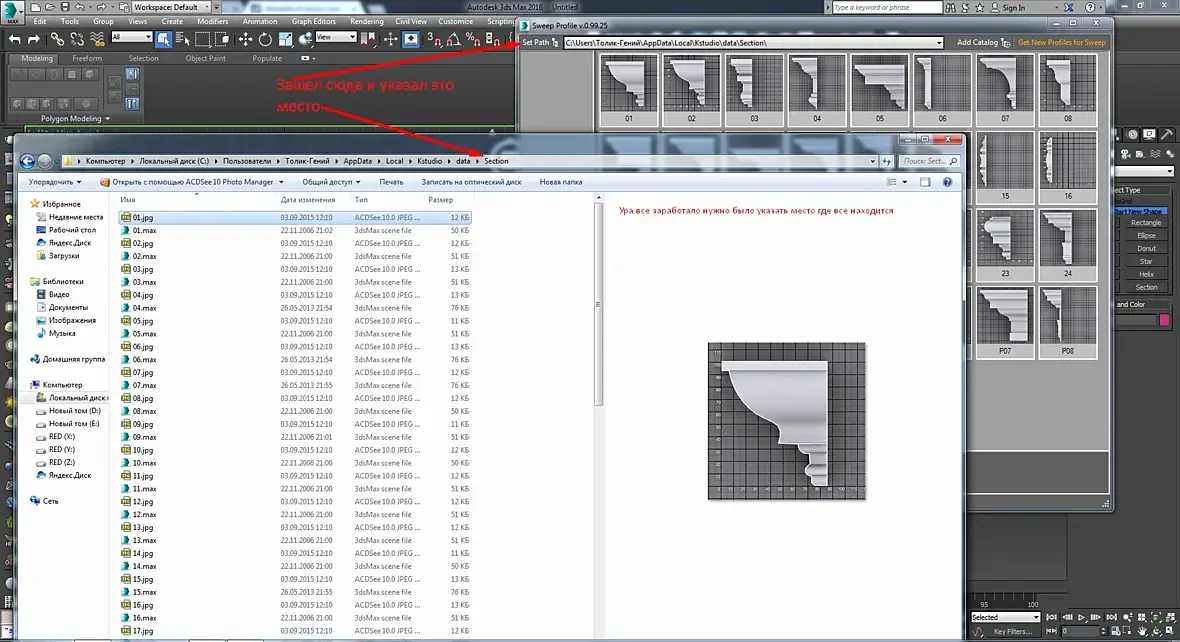The width and height of the screenshot is (1180, 642).
Task: Choose the Select and Rotate tool
Action: click(x=265, y=39)
